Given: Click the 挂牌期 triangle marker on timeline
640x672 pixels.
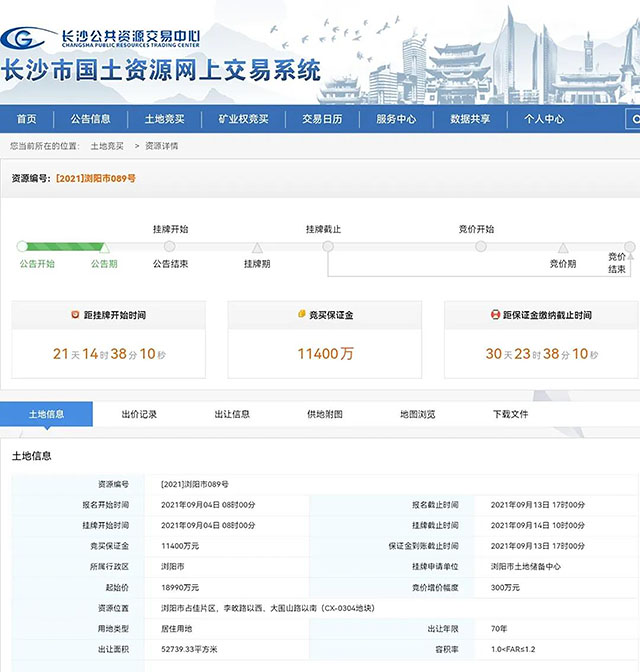Looking at the screenshot, I should (x=257, y=248).
